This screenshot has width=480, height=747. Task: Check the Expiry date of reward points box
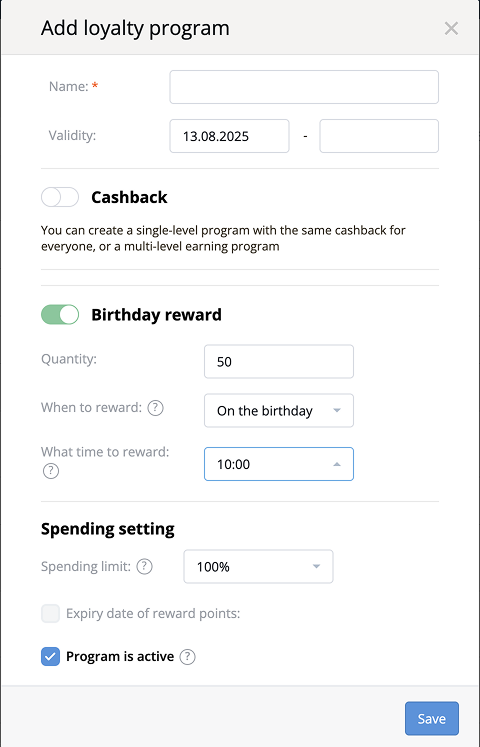(x=50, y=614)
